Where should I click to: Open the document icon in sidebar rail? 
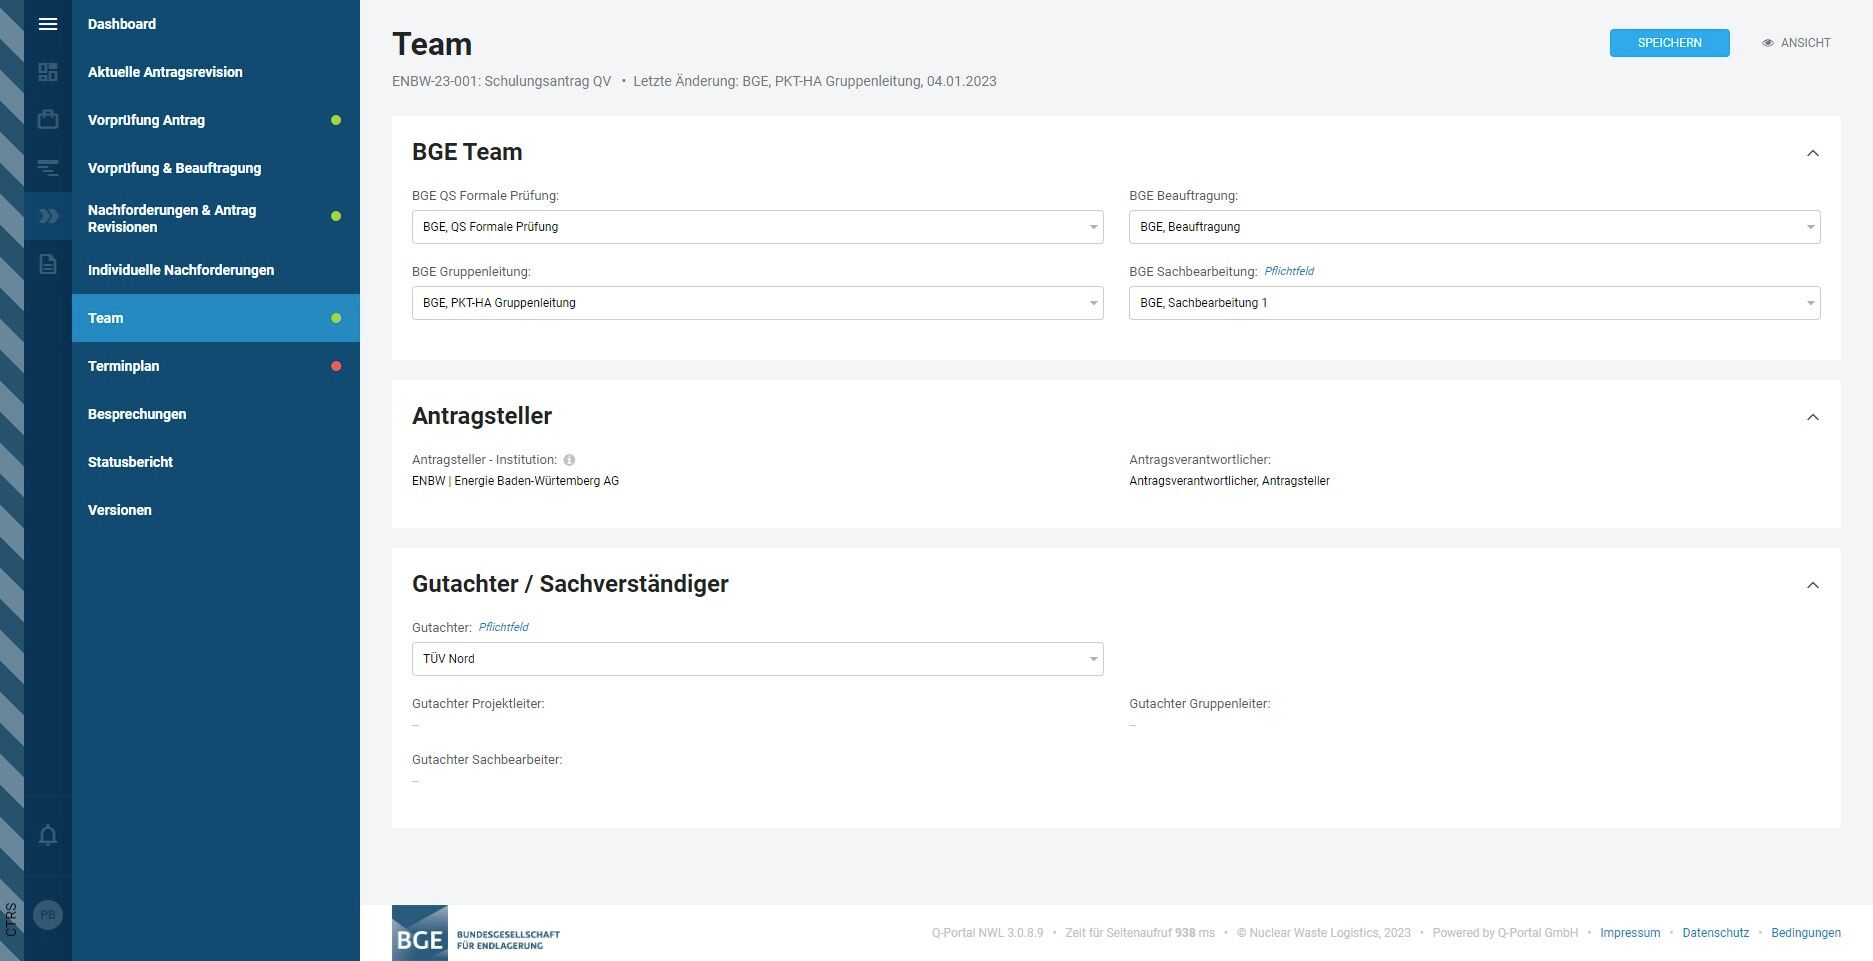pos(48,265)
